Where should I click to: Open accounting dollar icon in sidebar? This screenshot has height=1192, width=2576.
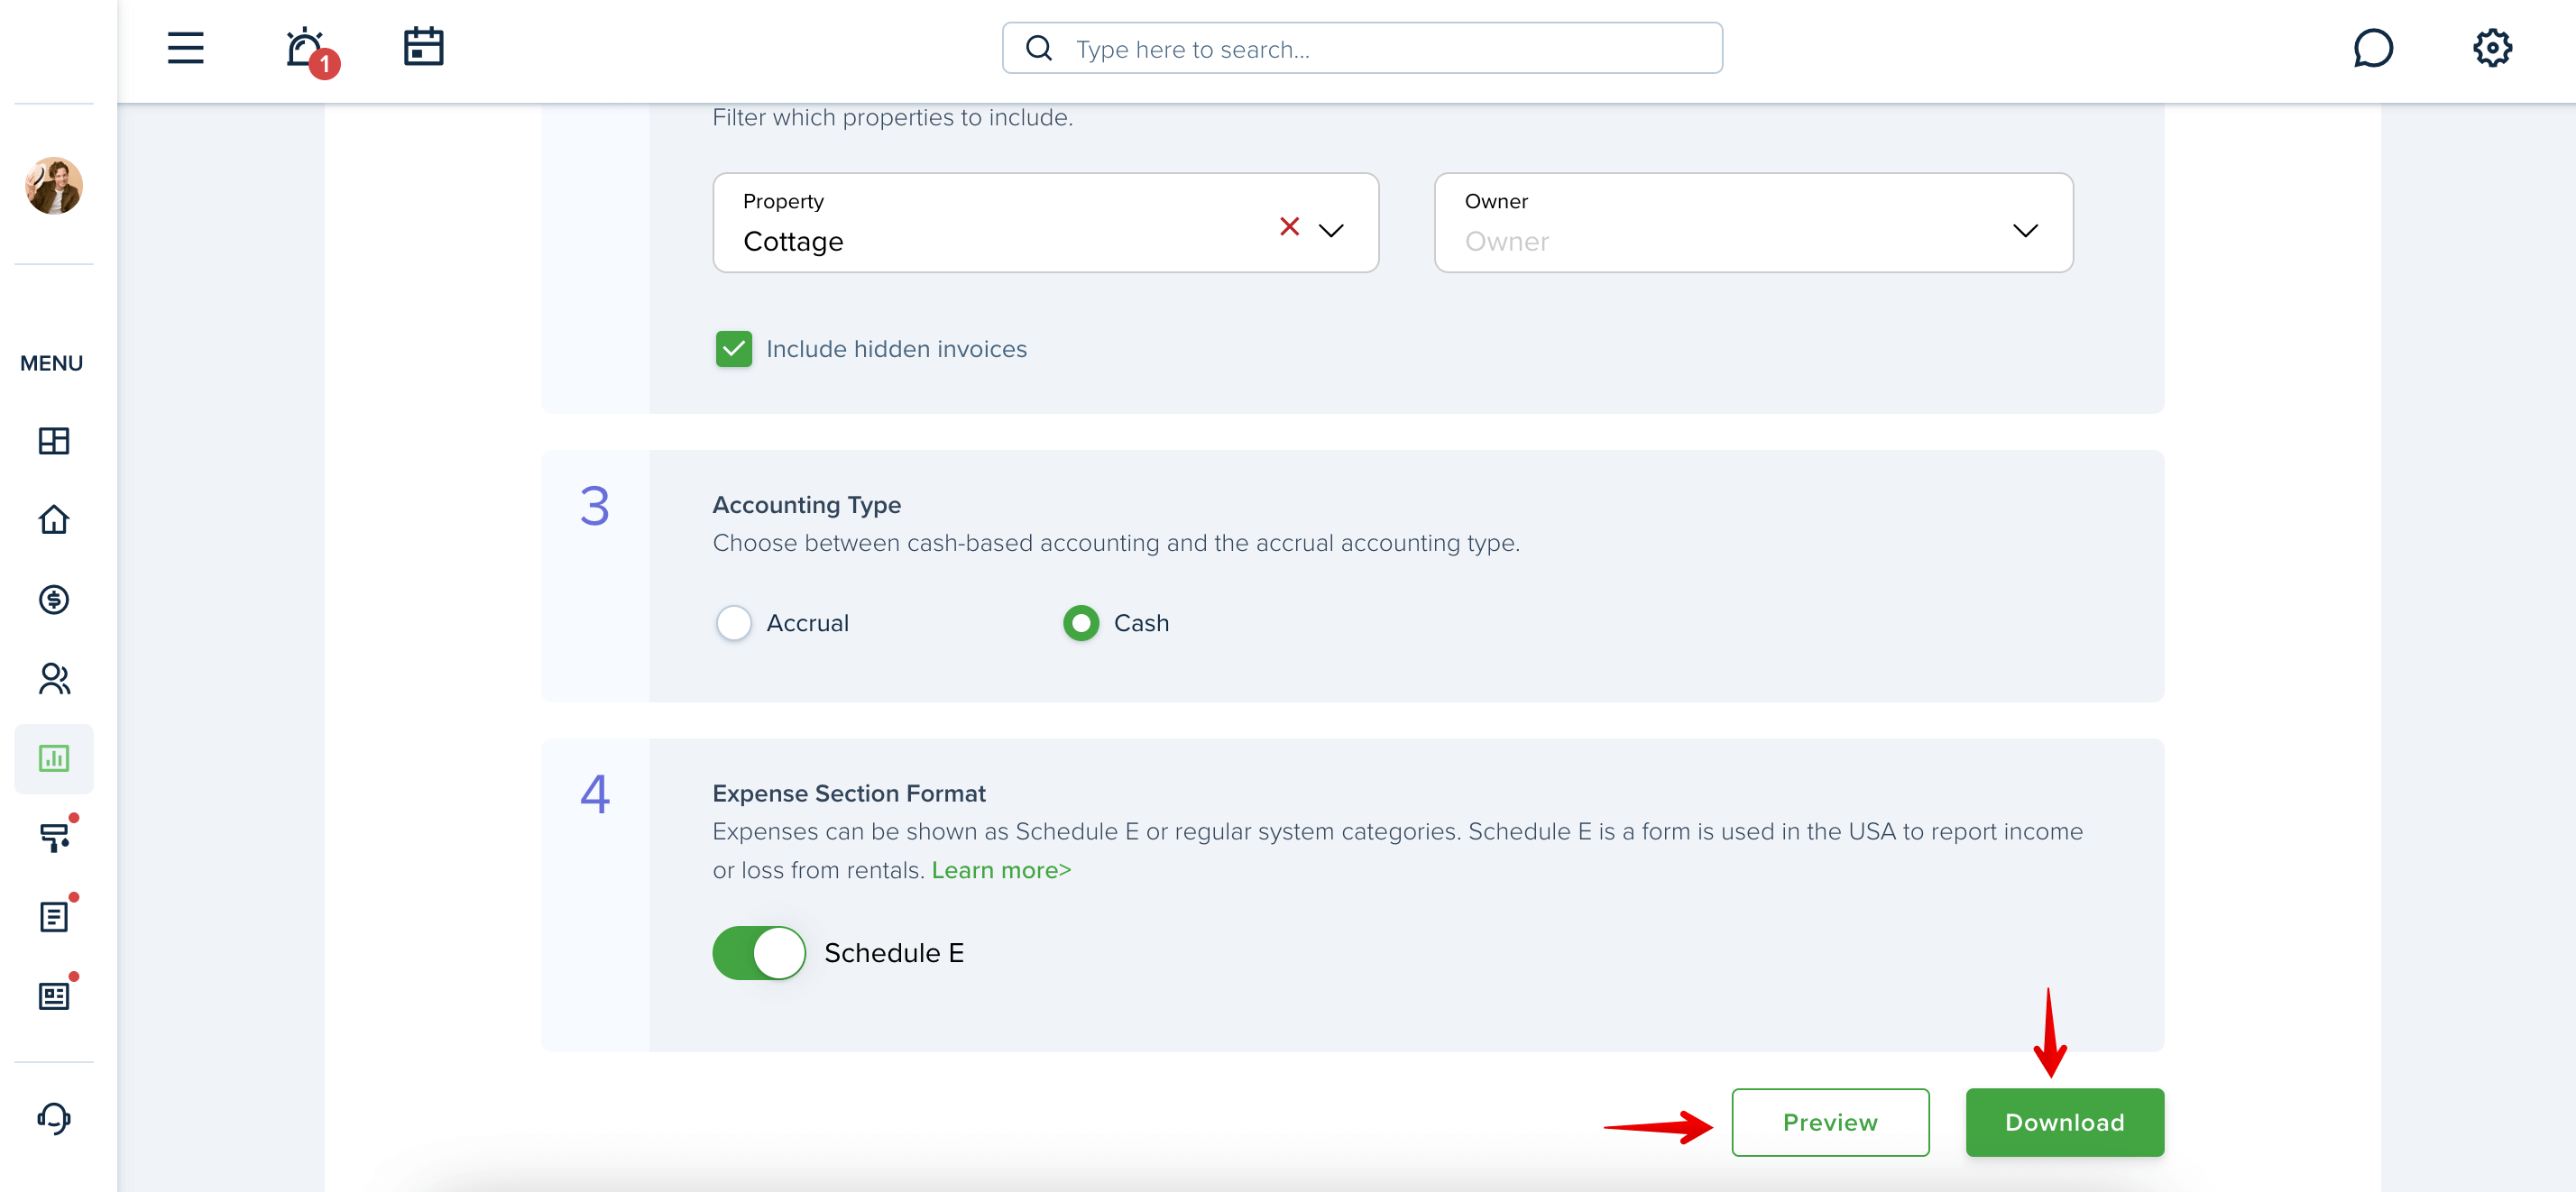pos(54,599)
